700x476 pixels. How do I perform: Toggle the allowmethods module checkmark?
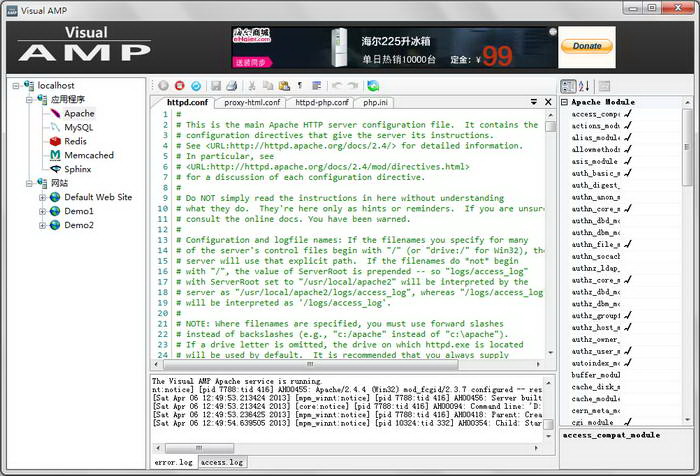pos(628,149)
